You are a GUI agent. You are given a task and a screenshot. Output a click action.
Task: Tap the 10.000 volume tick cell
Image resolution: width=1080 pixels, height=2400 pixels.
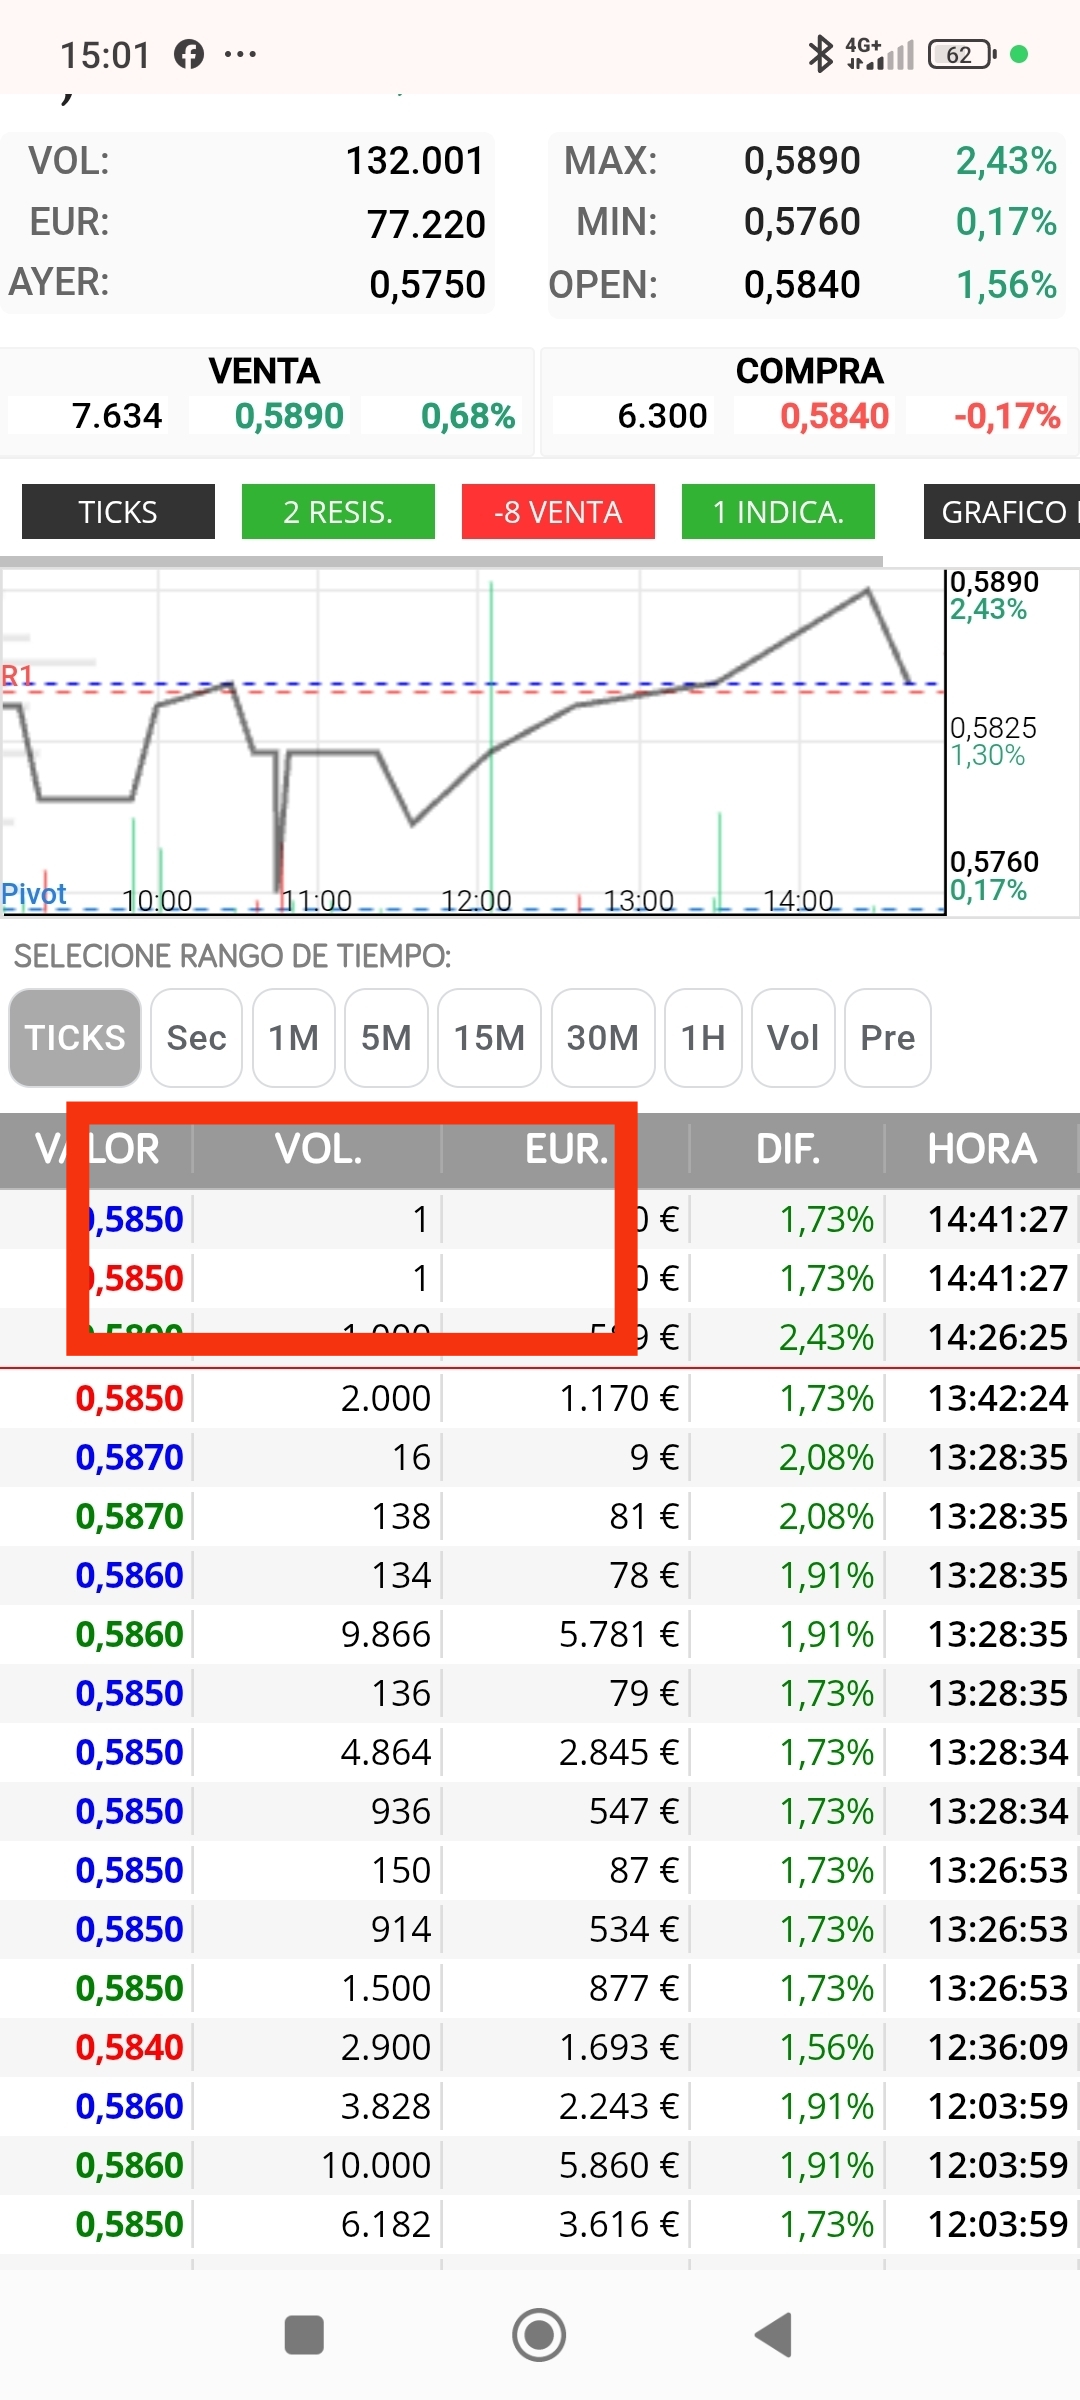[x=376, y=2165]
